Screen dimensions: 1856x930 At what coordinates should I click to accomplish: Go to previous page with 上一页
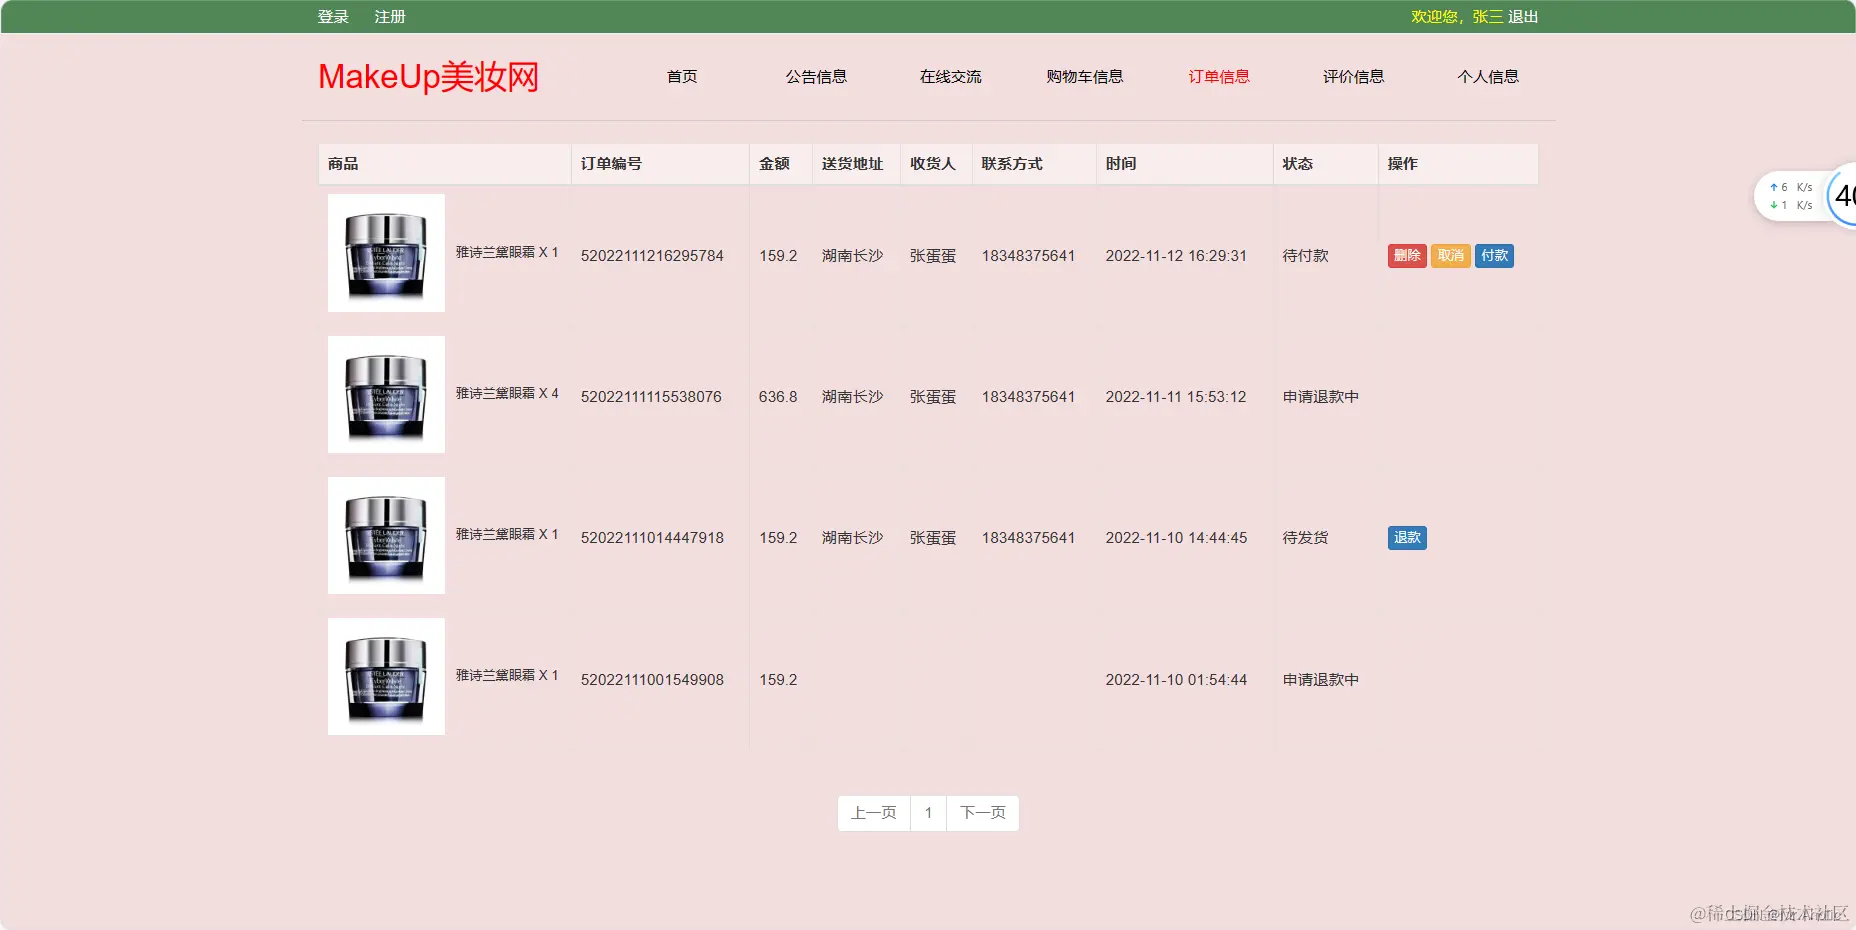pyautogui.click(x=873, y=813)
